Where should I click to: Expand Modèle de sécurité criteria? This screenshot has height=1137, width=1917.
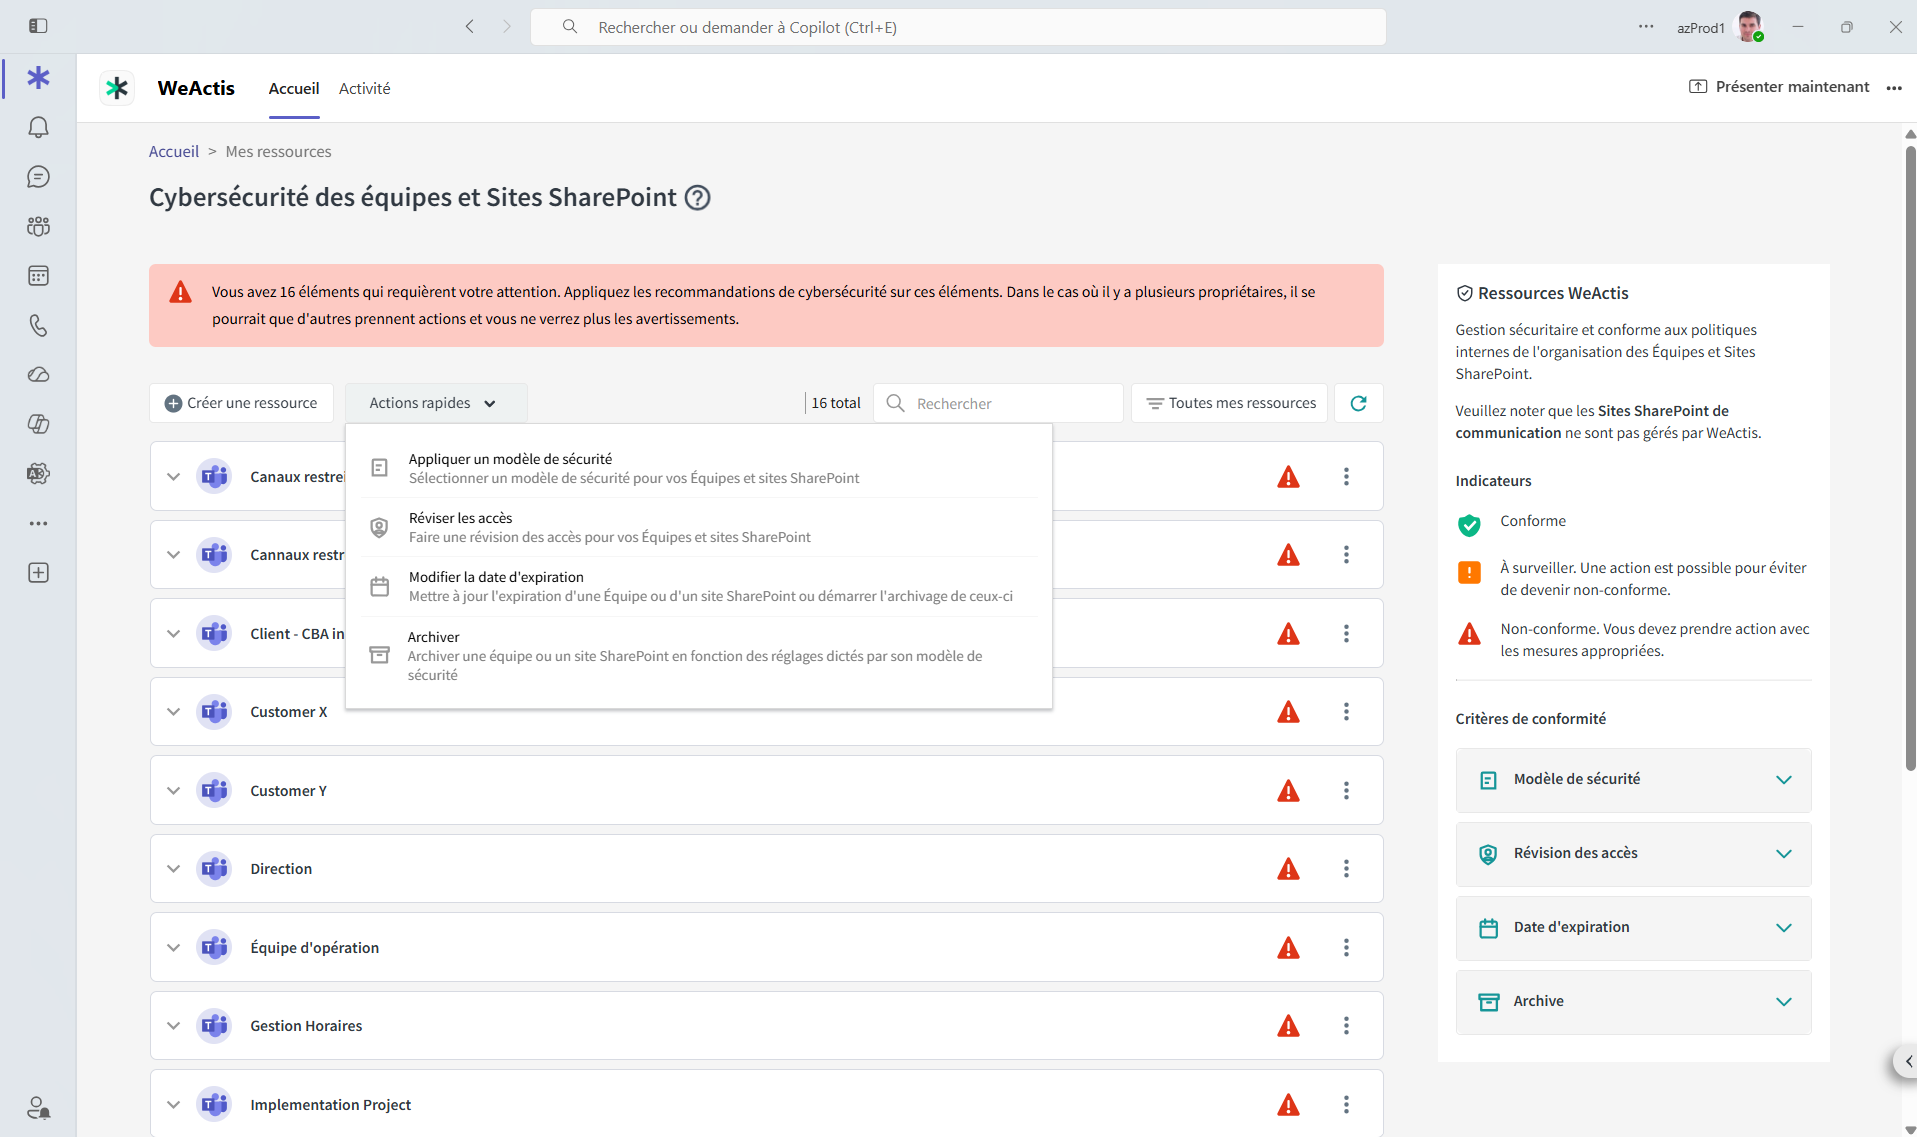(x=1633, y=780)
